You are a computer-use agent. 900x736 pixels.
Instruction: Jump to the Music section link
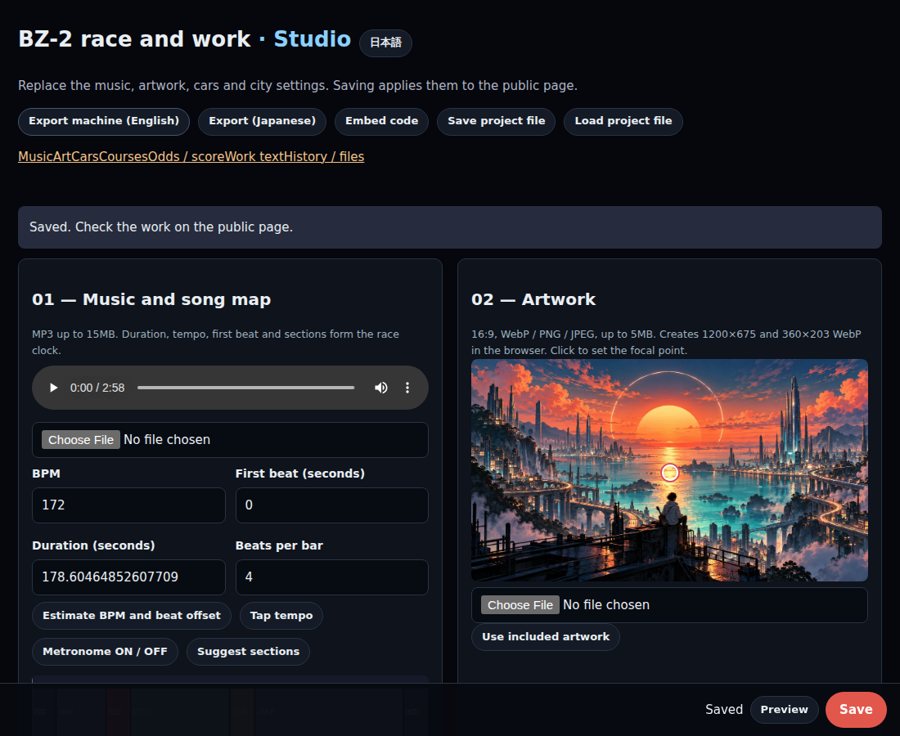35,157
